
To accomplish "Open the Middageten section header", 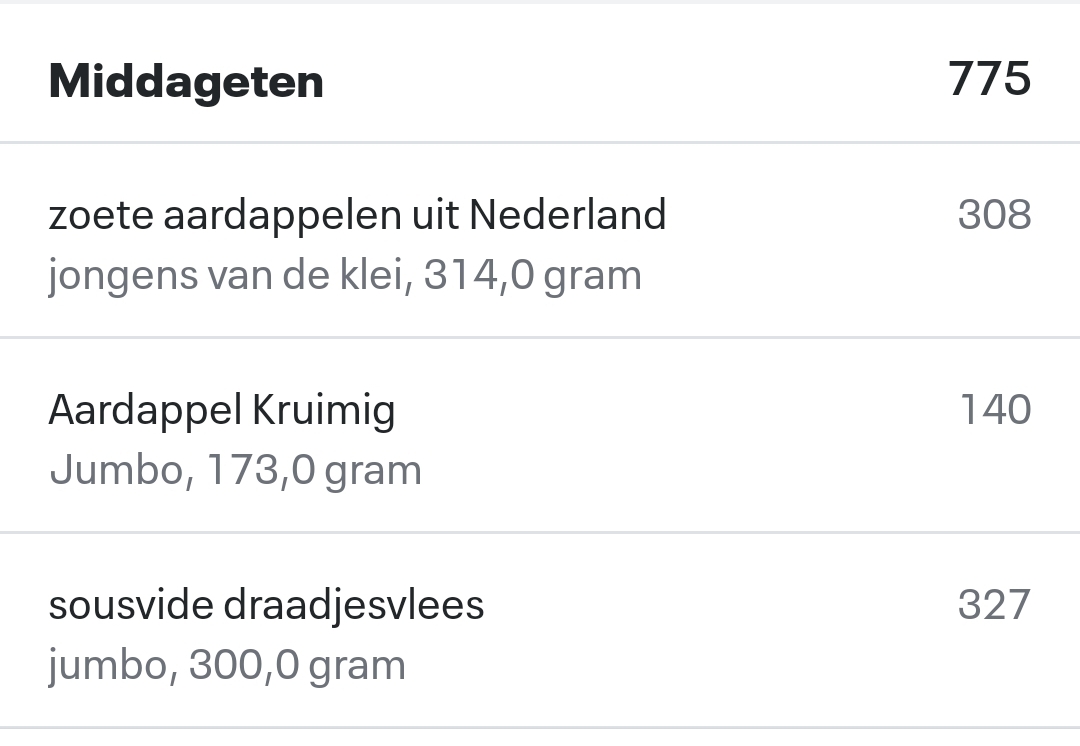I will (x=186, y=81).
